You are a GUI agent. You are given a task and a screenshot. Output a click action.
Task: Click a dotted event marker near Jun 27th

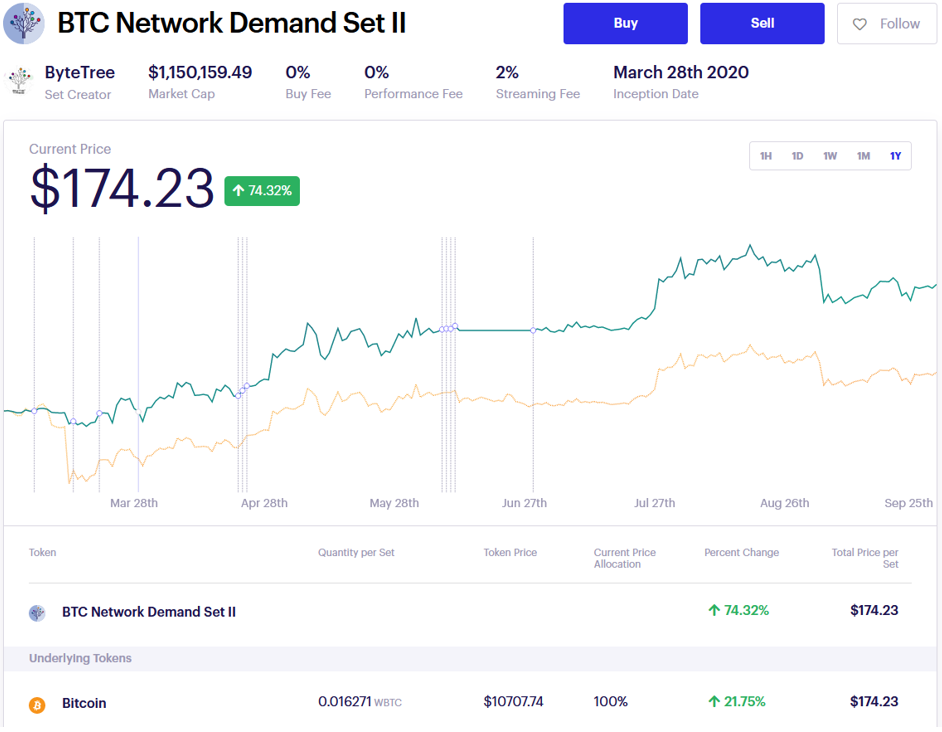point(533,400)
